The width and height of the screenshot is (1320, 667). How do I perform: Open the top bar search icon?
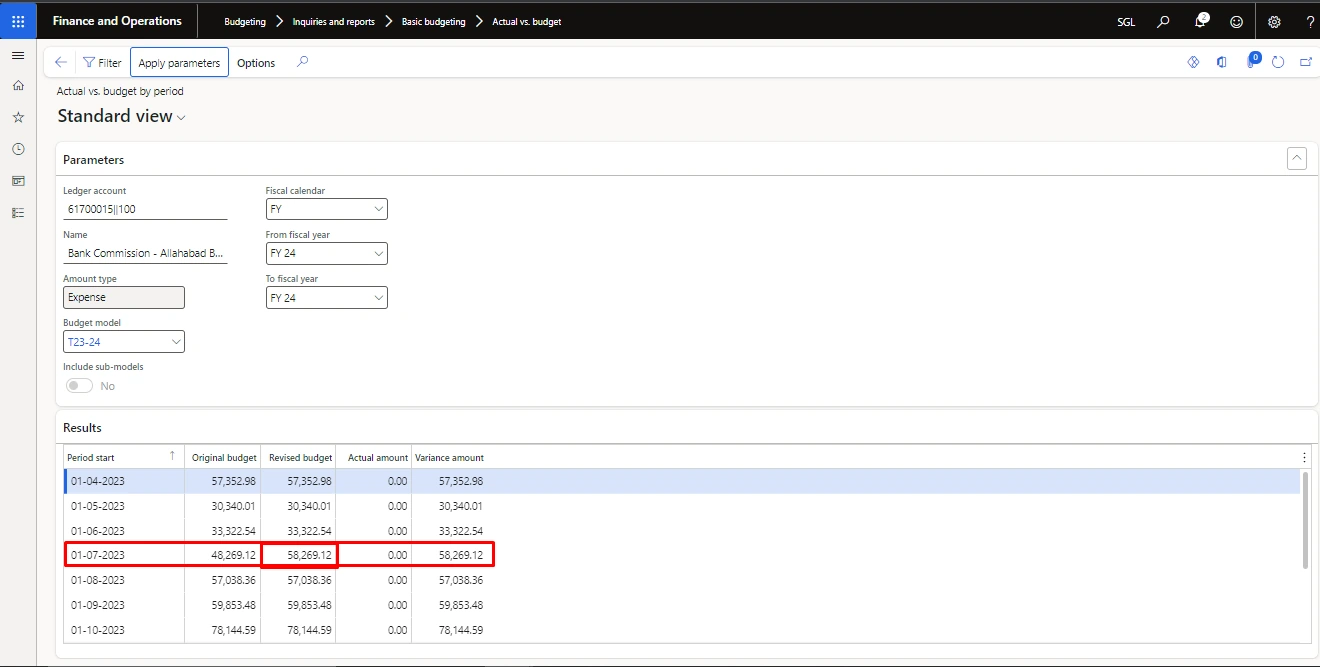point(1163,21)
